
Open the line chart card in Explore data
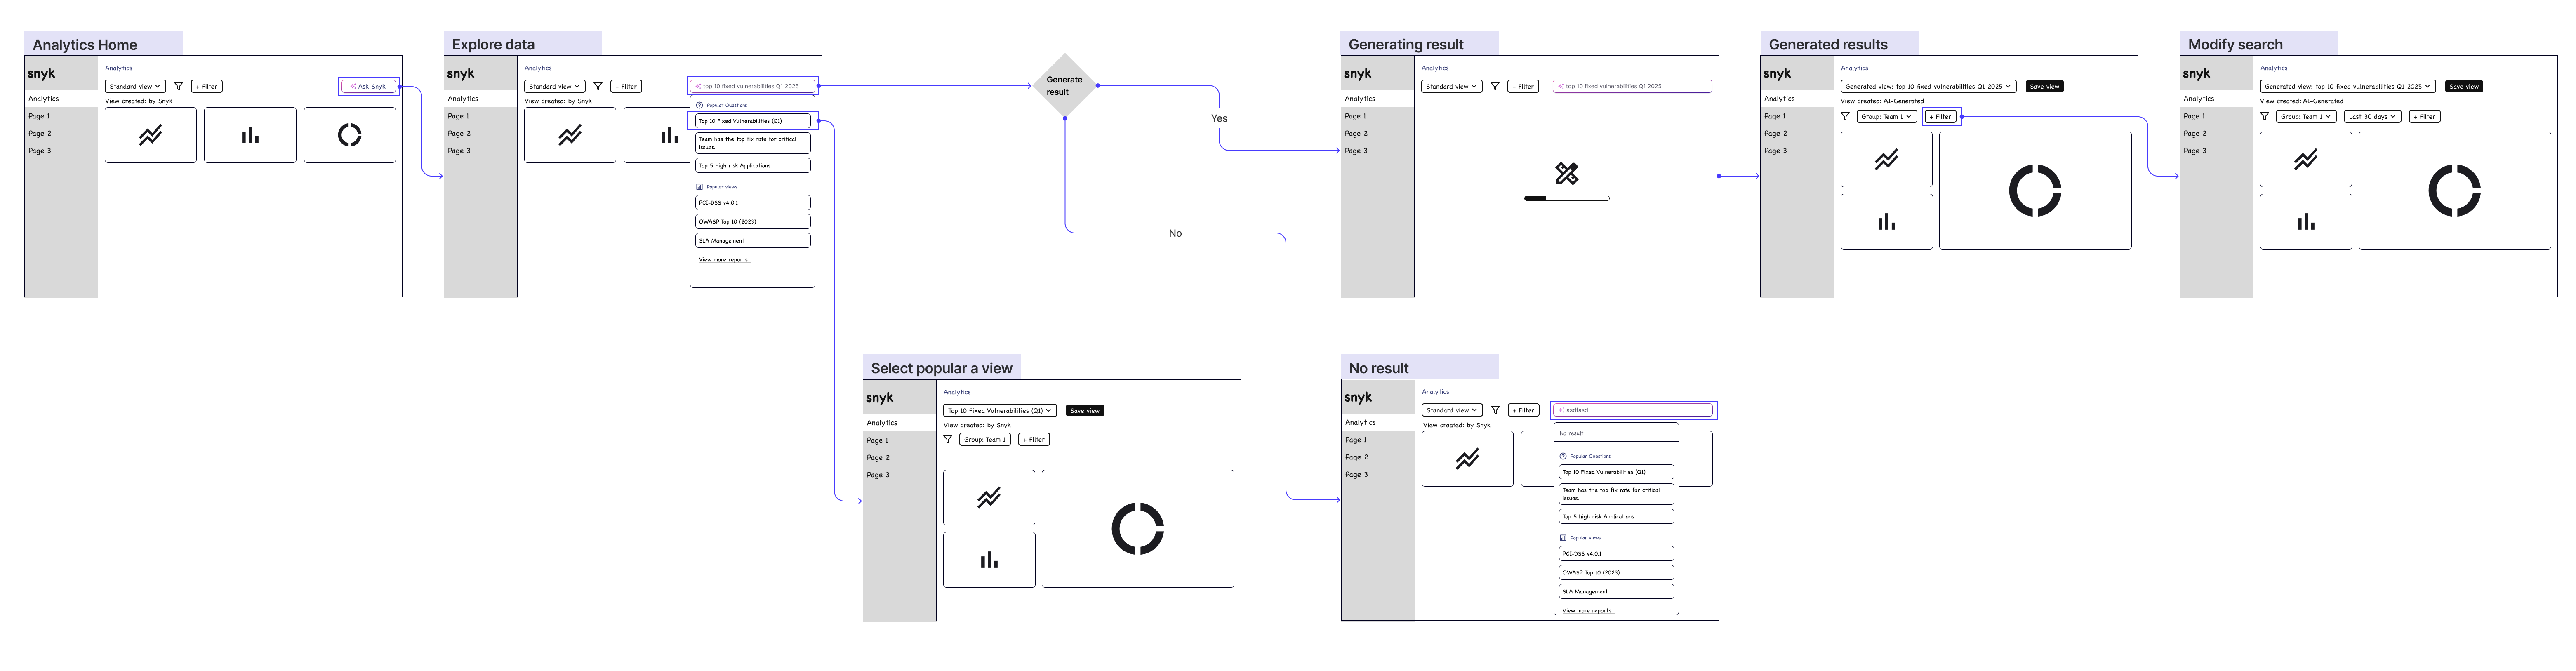point(570,135)
